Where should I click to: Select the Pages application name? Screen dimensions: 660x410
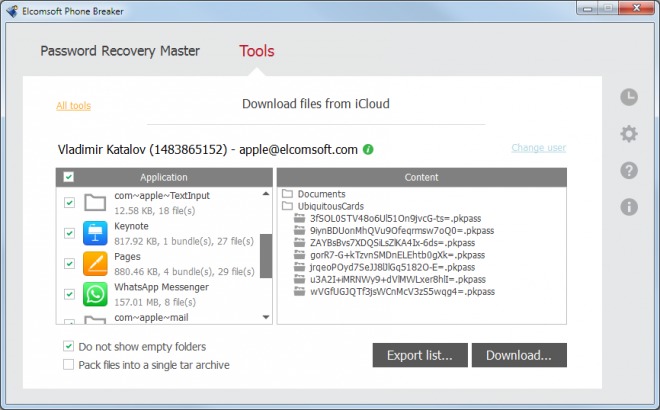click(128, 256)
